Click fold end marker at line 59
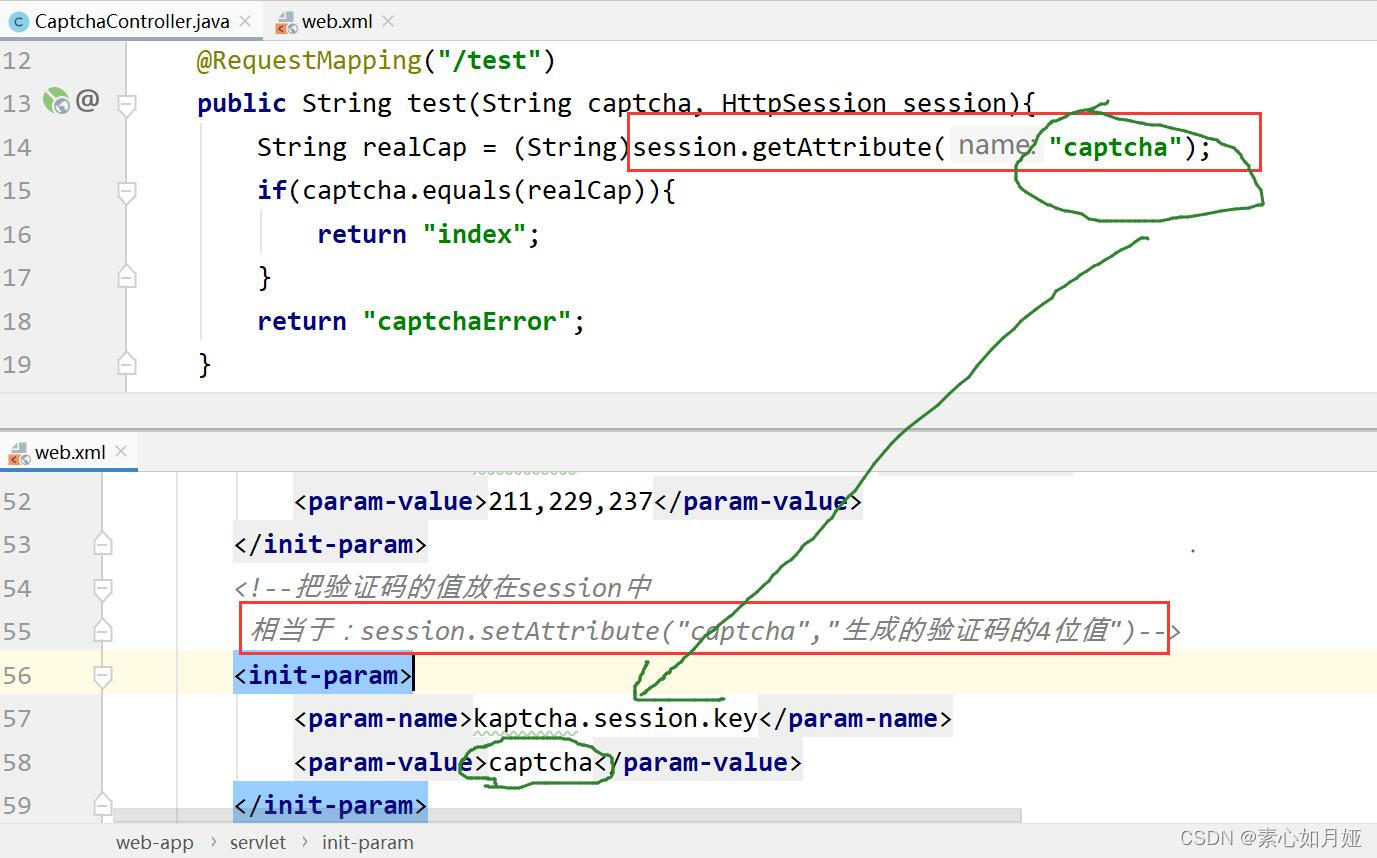 click(x=103, y=805)
